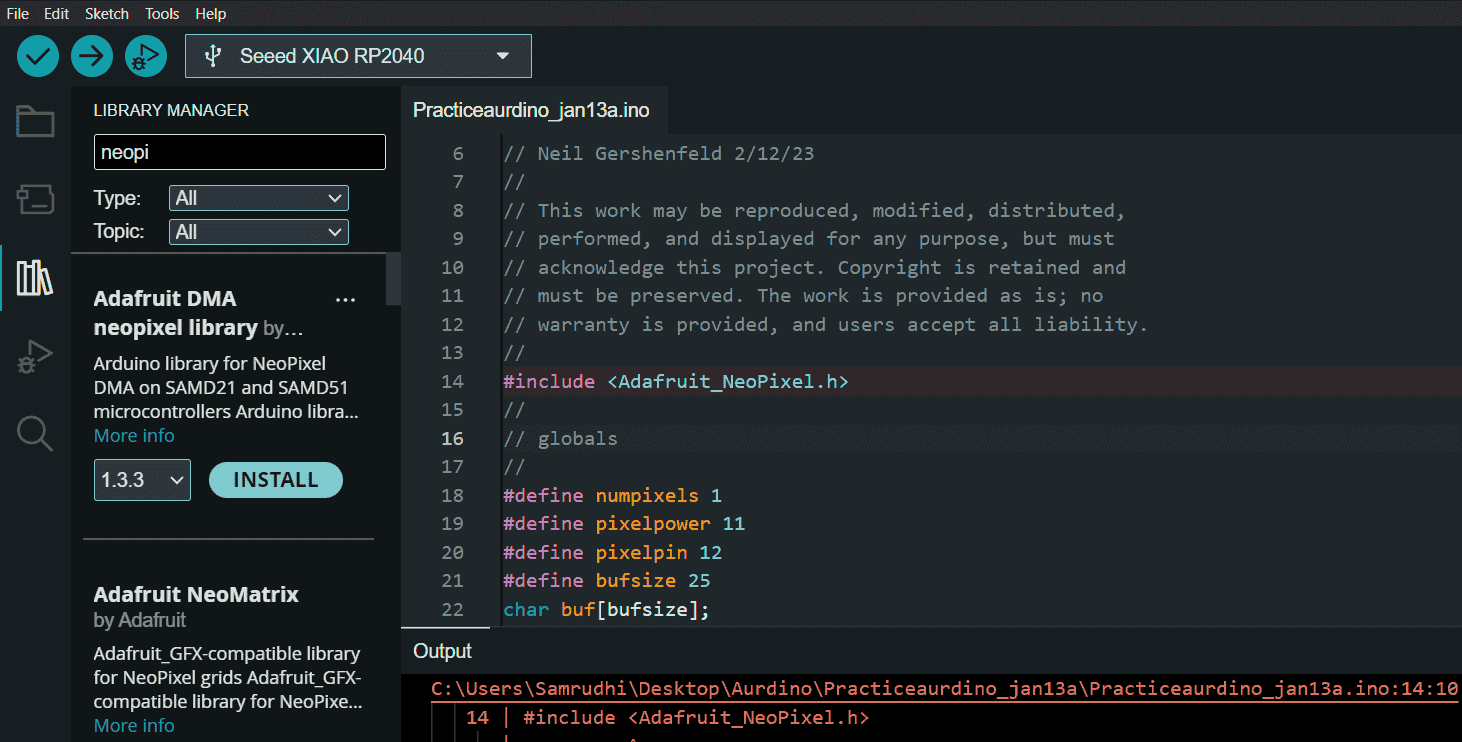The image size is (1462, 742).
Task: Toggle the Library Manager sidebar icon
Action: (35, 277)
